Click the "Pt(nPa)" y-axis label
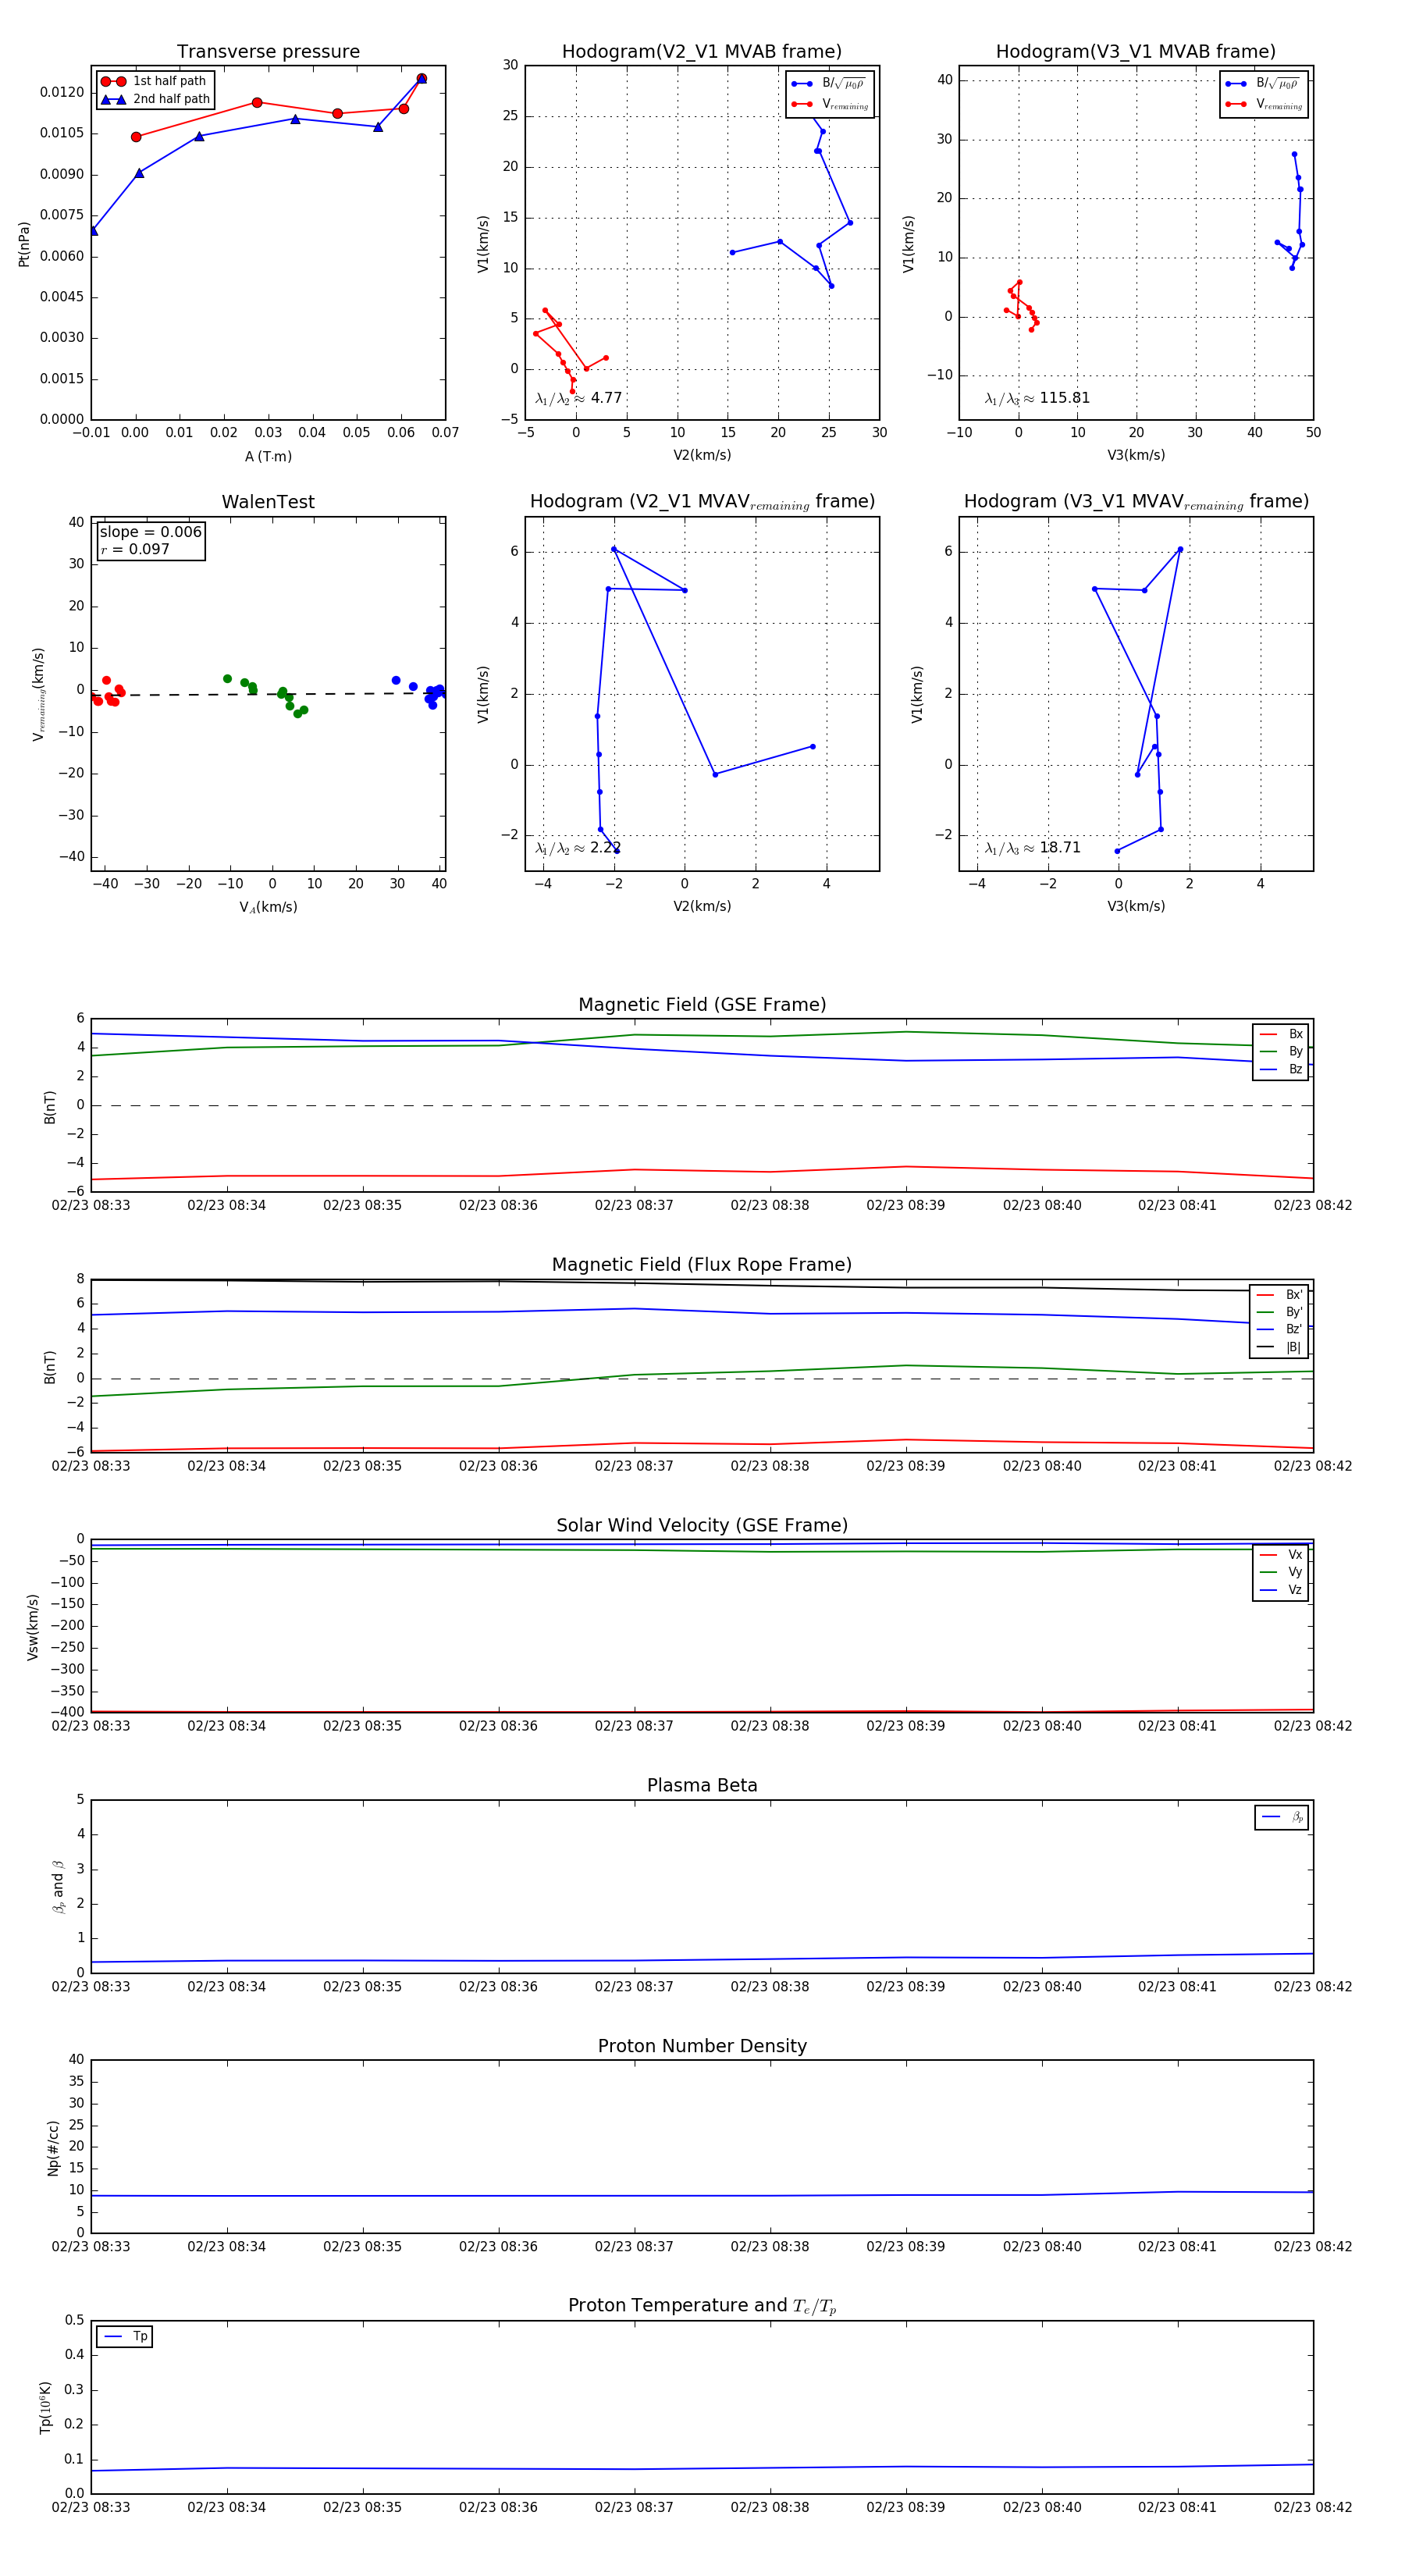This screenshot has height=2576, width=1405. [24, 244]
